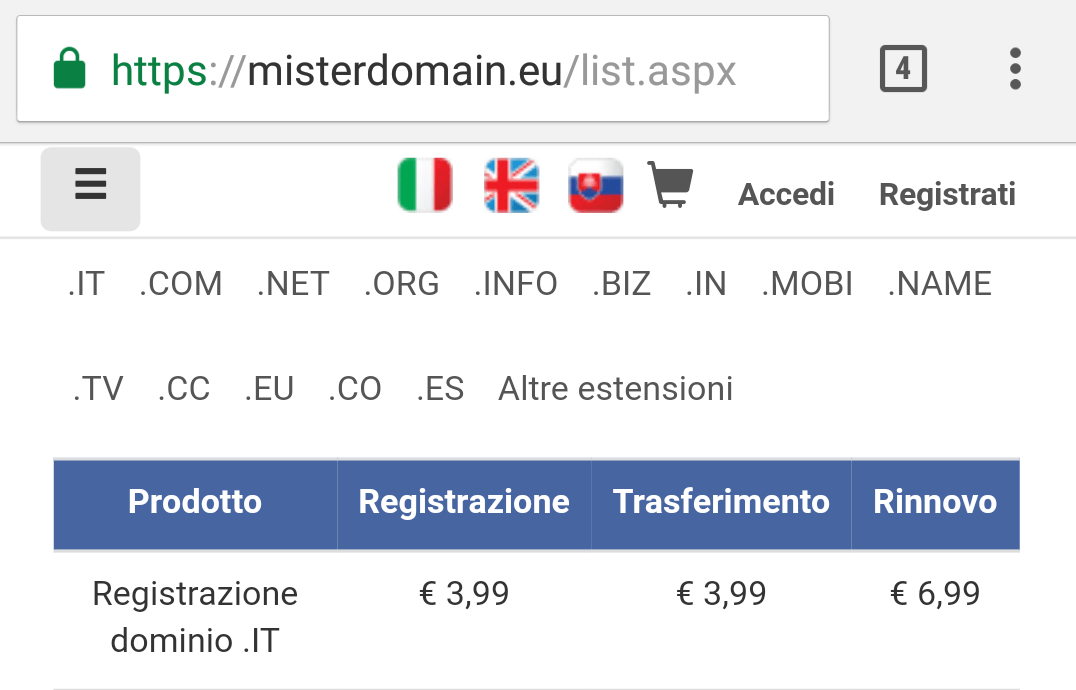Open the browser tab switcher showing 4

(903, 69)
